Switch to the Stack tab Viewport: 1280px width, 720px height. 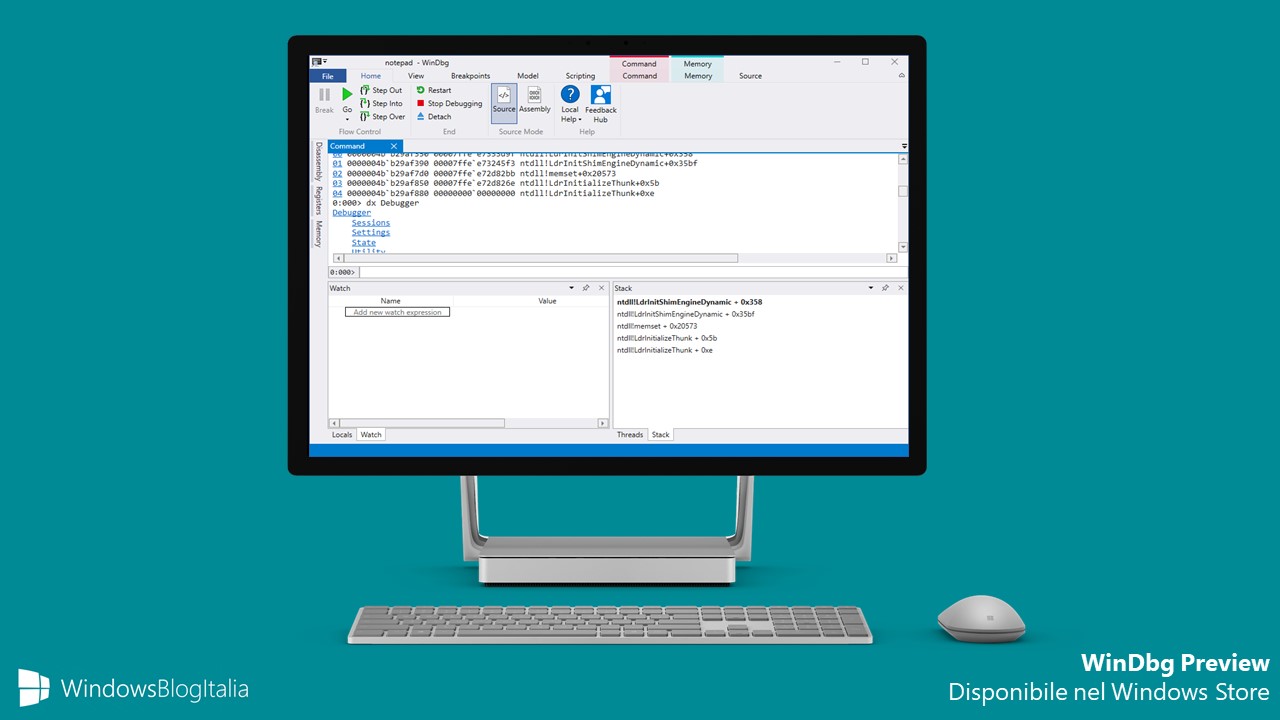(661, 435)
